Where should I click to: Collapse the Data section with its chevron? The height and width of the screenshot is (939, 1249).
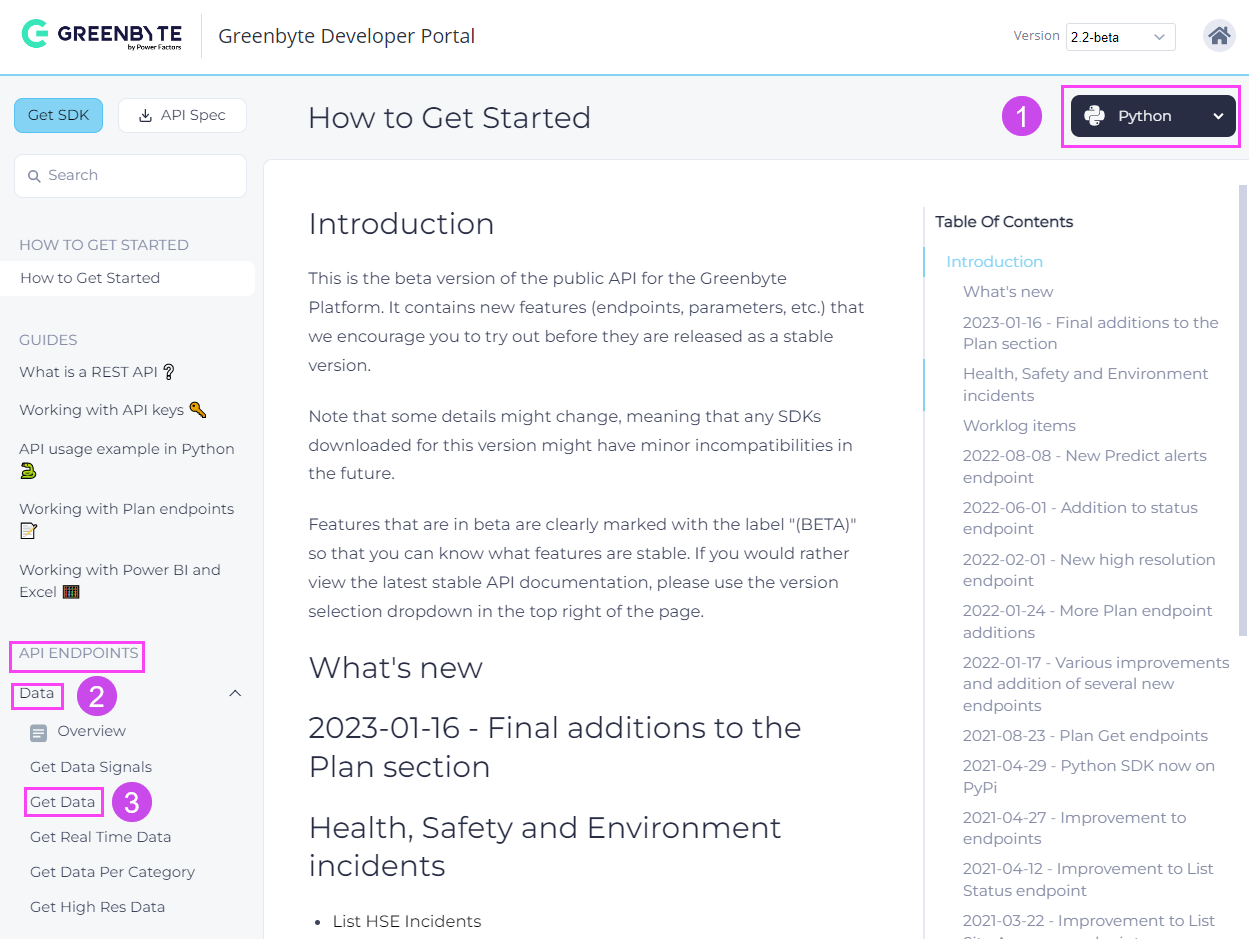click(235, 692)
